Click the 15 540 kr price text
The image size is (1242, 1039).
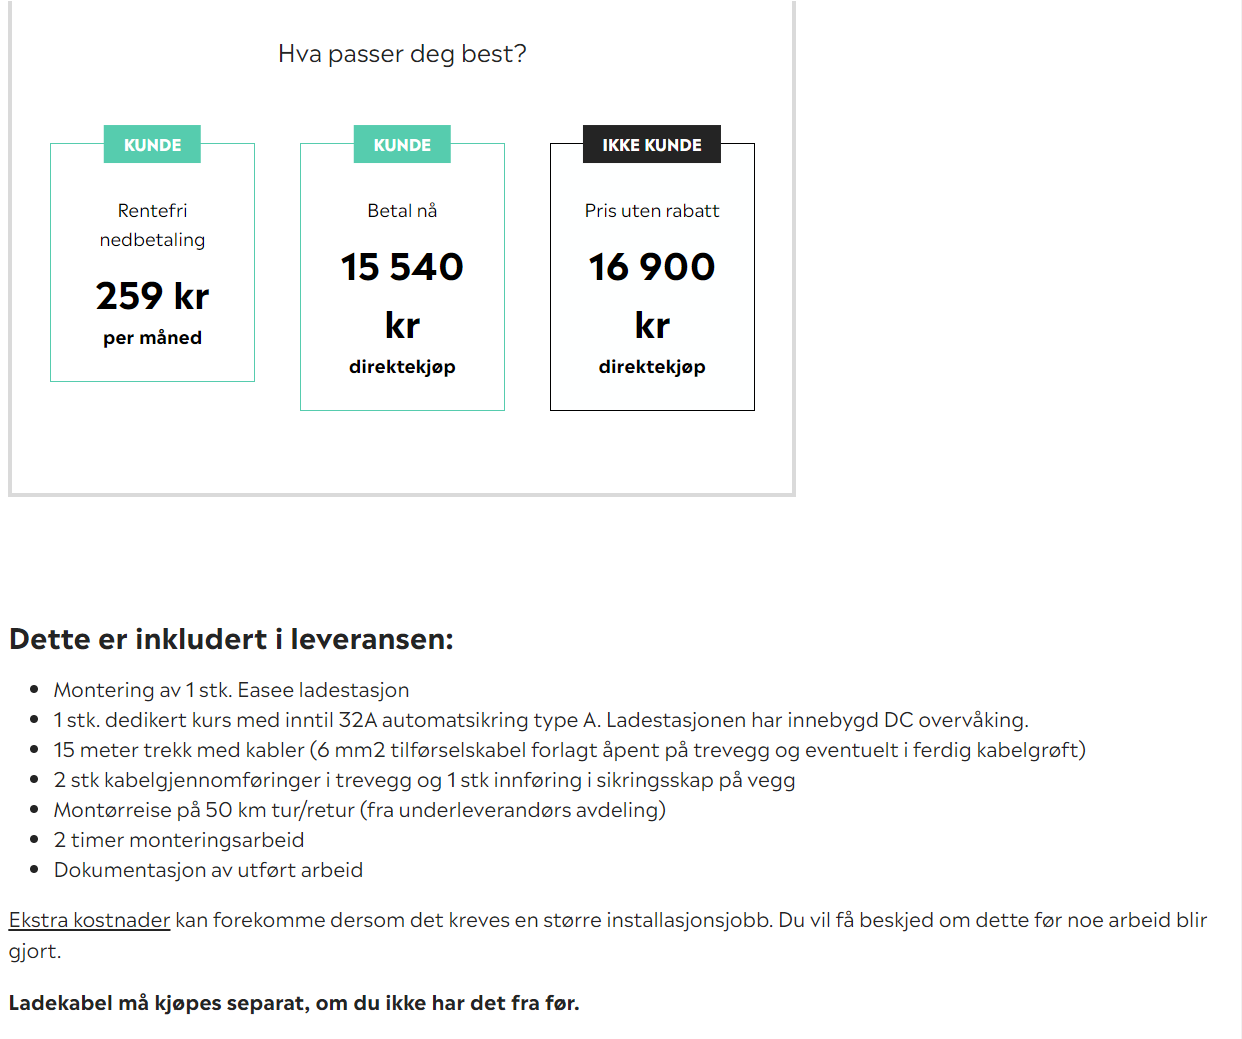point(402,296)
